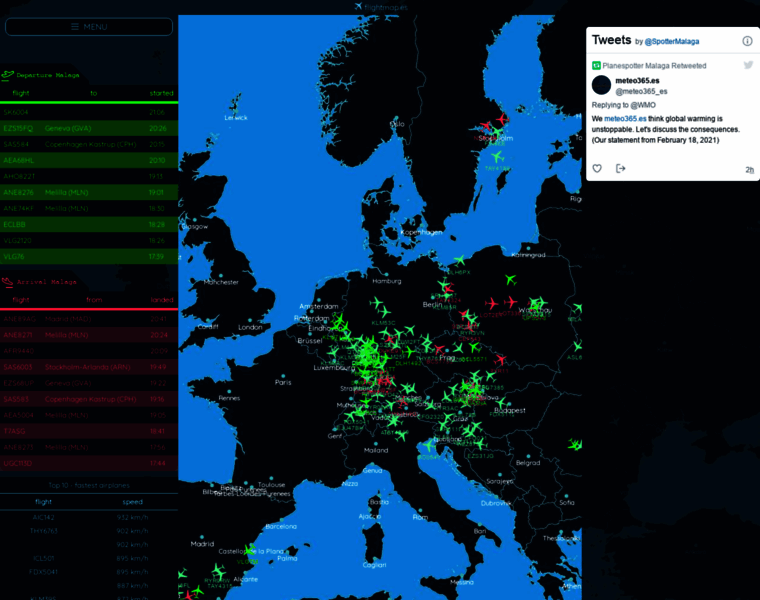Select the green plane labeled VLG76 near Castellón
The width and height of the screenshot is (760, 600).
[x=250, y=550]
